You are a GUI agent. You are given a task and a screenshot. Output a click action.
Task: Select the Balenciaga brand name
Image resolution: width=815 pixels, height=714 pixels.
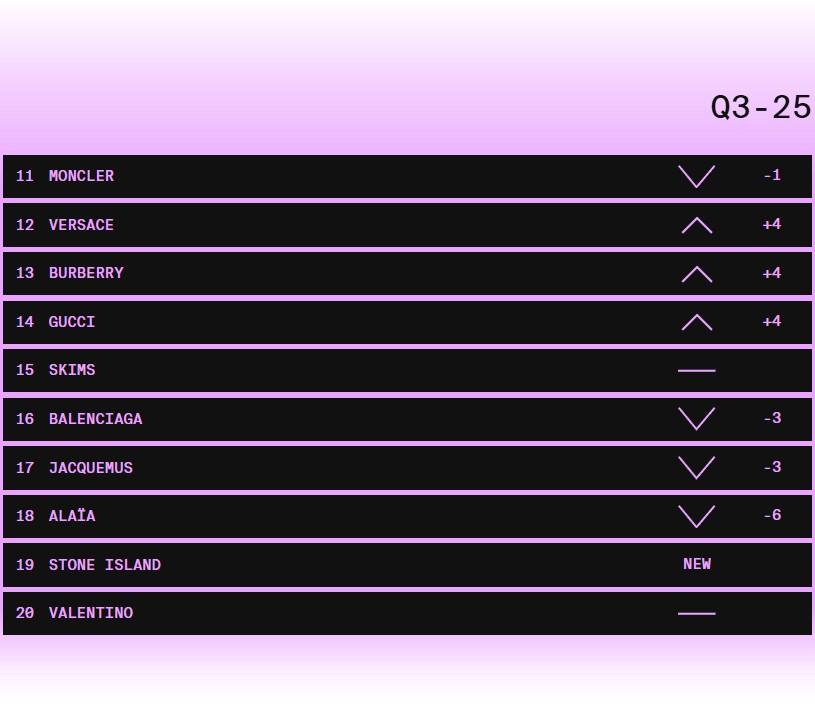click(x=95, y=419)
